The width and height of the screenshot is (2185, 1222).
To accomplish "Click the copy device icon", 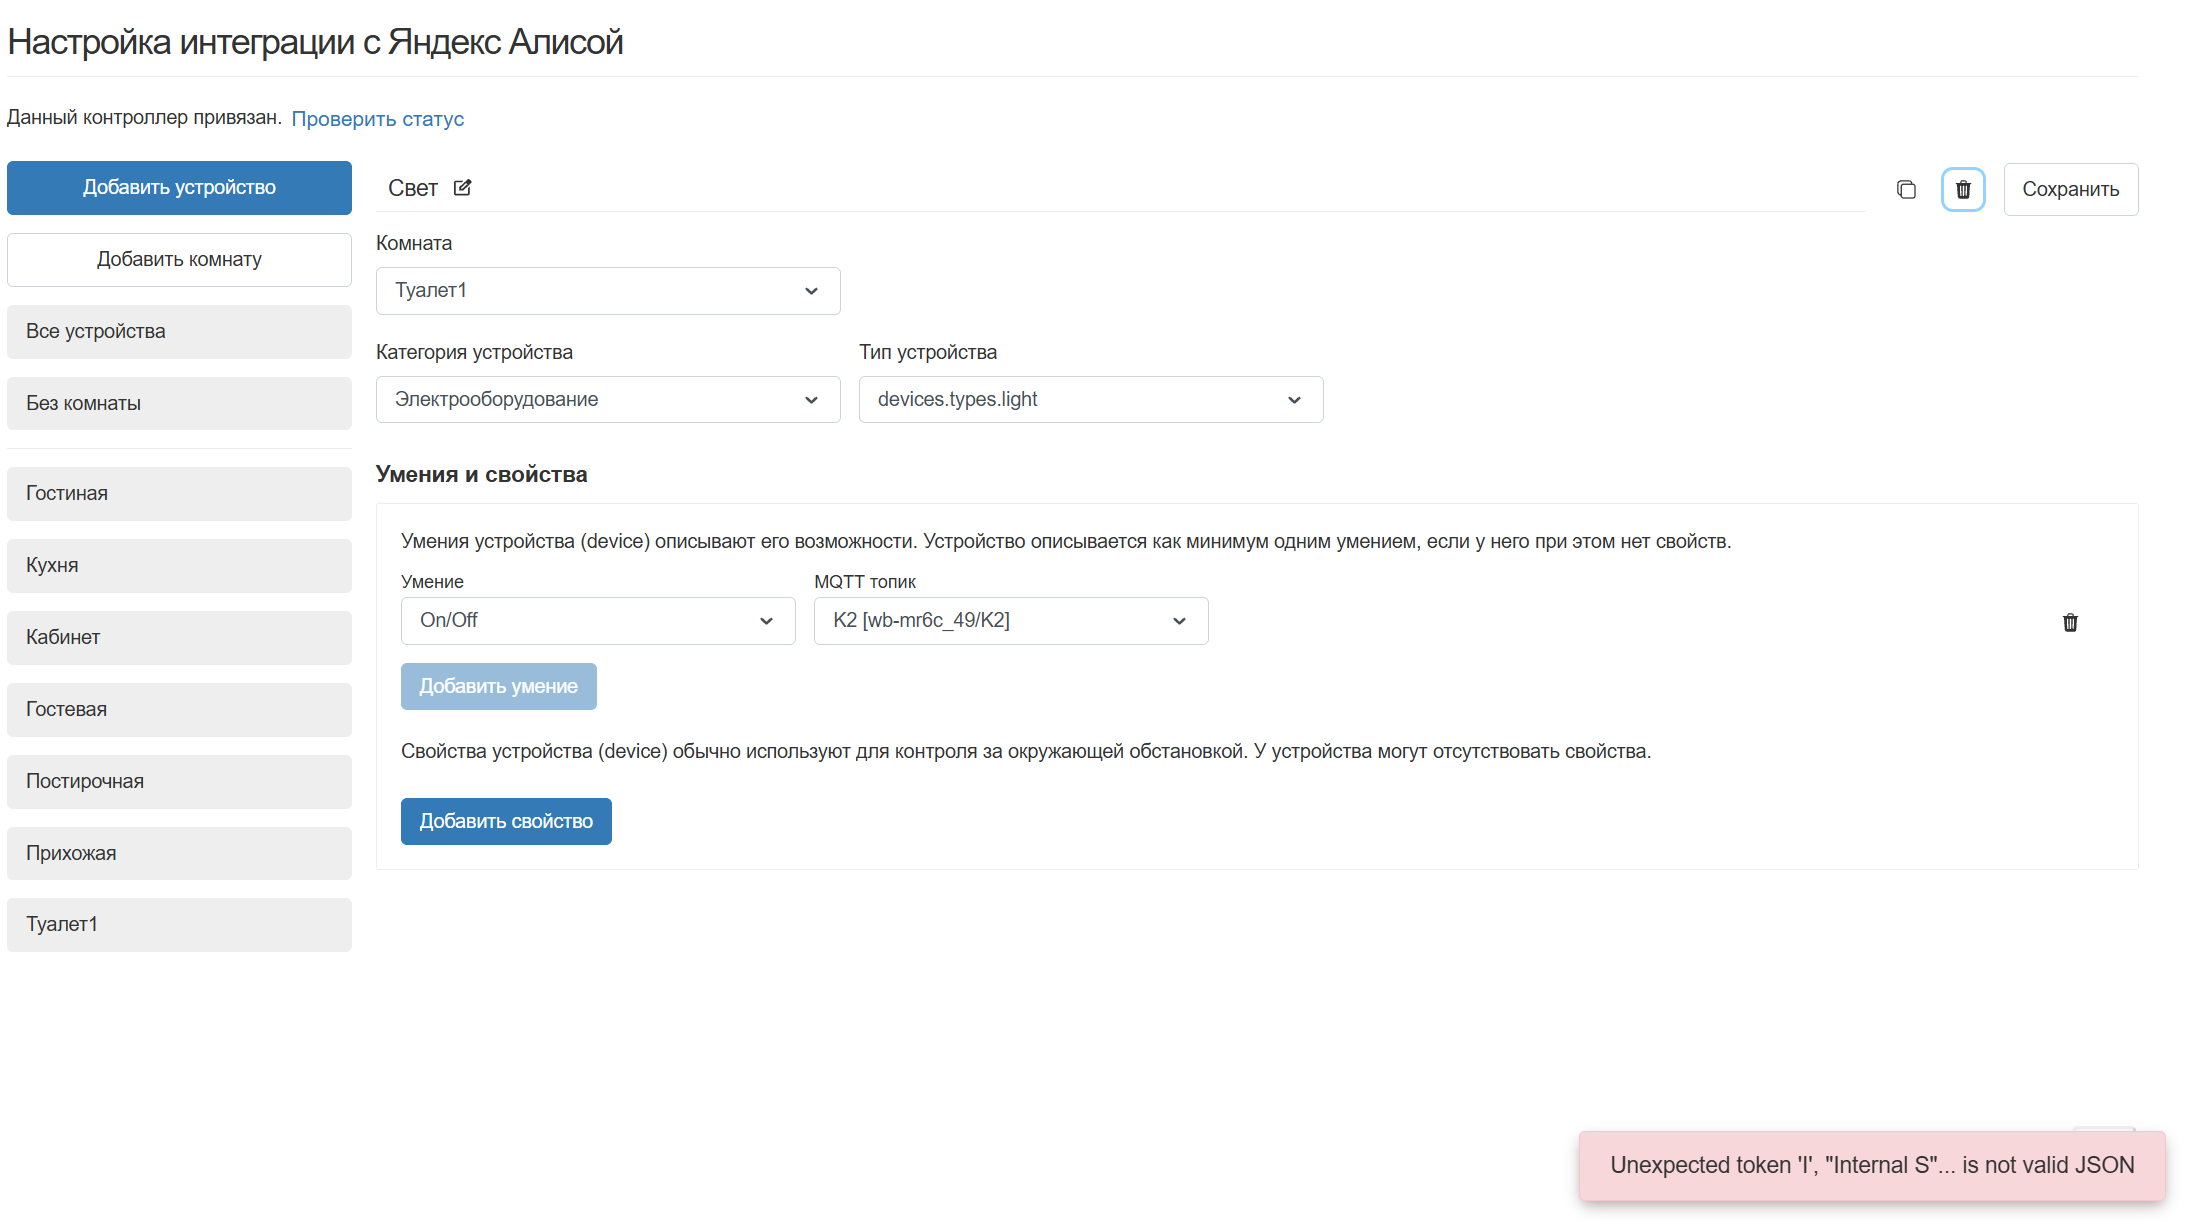I will coord(1906,190).
